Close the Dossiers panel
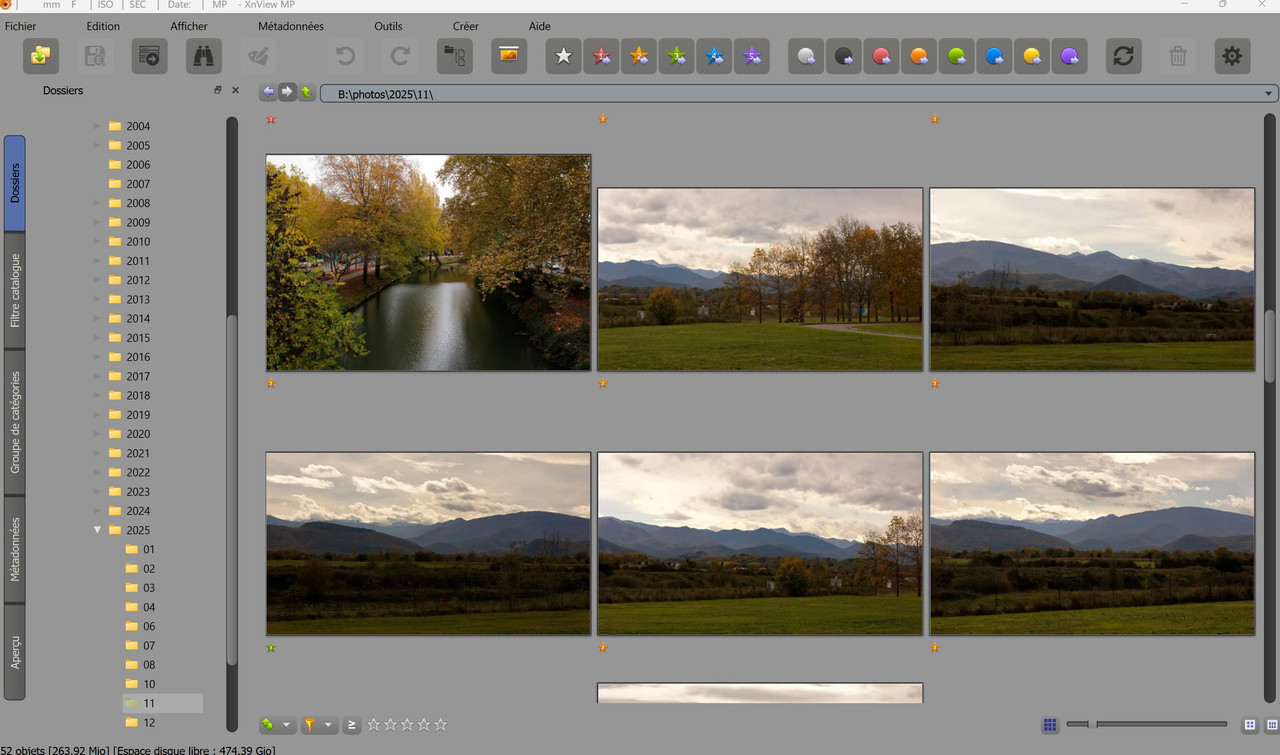This screenshot has height=755, width=1280. (x=236, y=90)
